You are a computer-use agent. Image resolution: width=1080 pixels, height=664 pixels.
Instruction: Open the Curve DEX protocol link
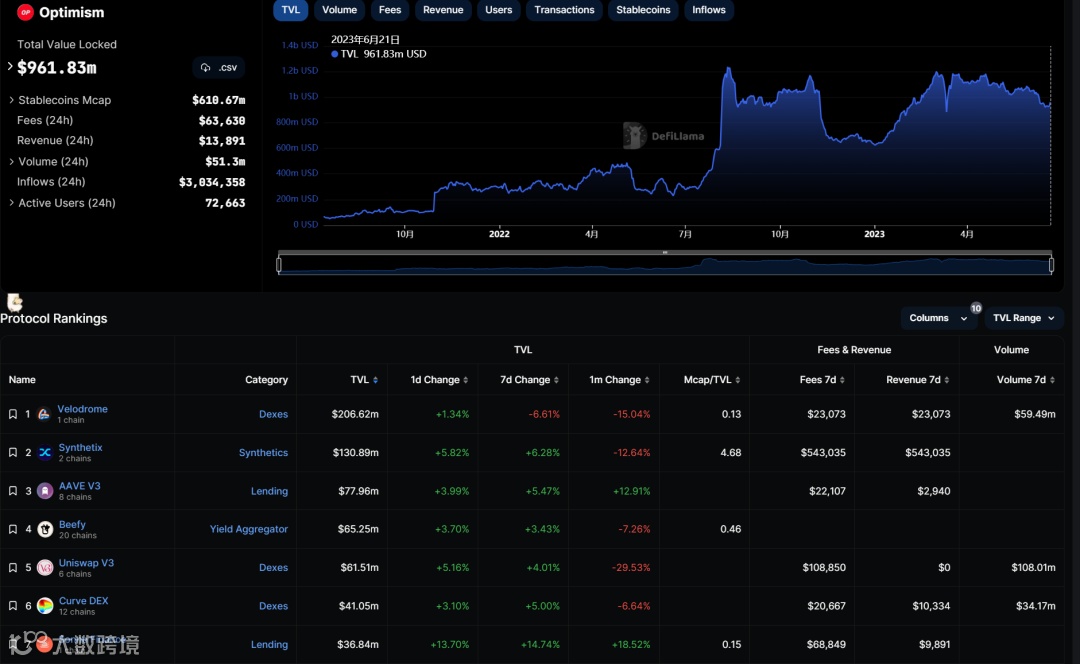pyautogui.click(x=83, y=601)
